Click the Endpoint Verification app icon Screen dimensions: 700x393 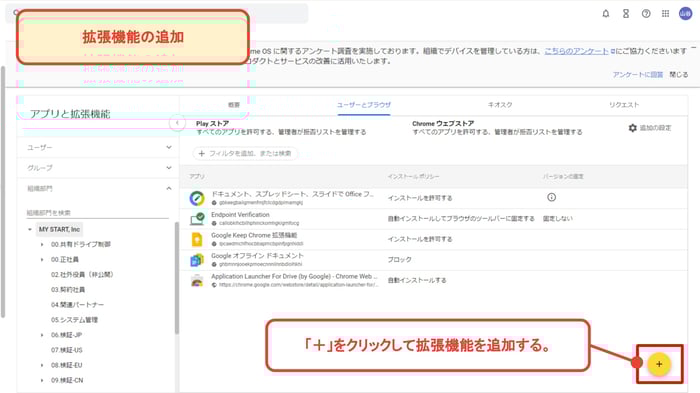(197, 218)
